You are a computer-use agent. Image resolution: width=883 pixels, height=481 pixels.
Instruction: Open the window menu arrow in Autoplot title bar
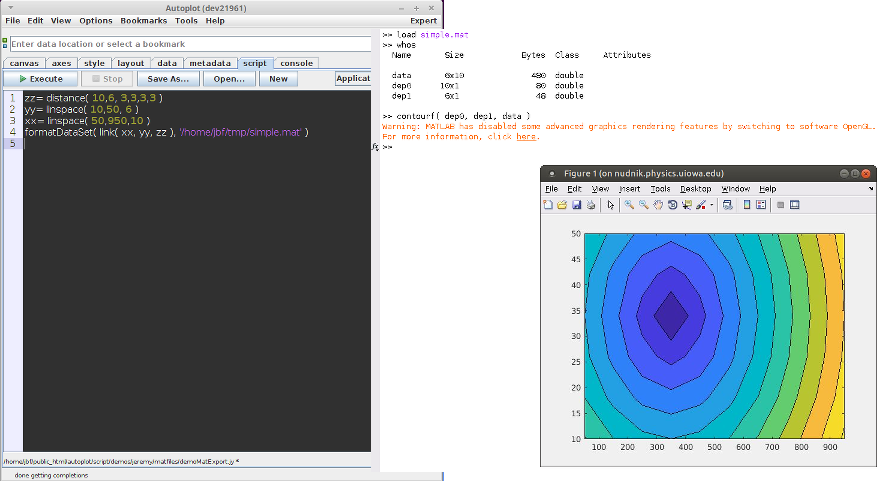click(10, 6)
